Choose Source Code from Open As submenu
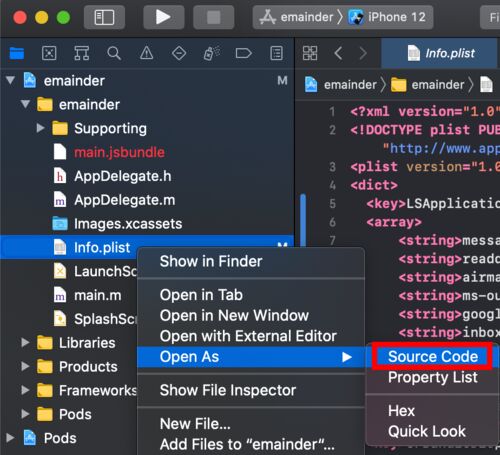 (x=433, y=356)
